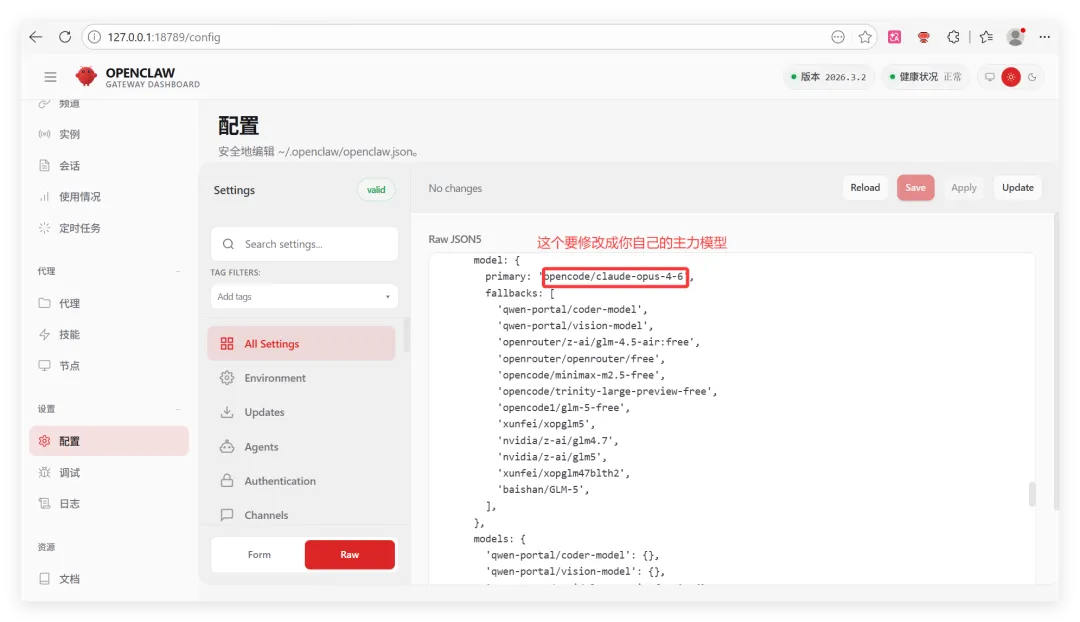Switch to Raw editing mode
The width and height of the screenshot is (1080, 622).
tap(350, 554)
